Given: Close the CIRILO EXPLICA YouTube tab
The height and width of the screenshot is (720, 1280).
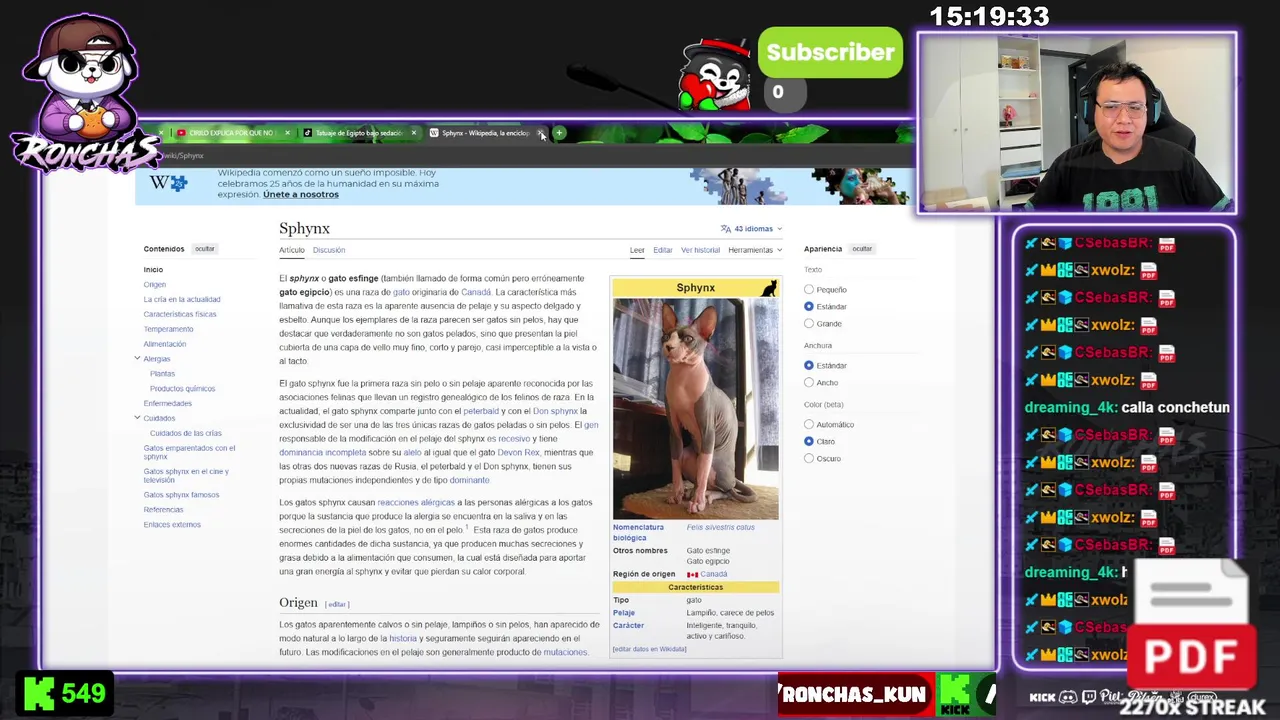Looking at the screenshot, I should (287, 133).
